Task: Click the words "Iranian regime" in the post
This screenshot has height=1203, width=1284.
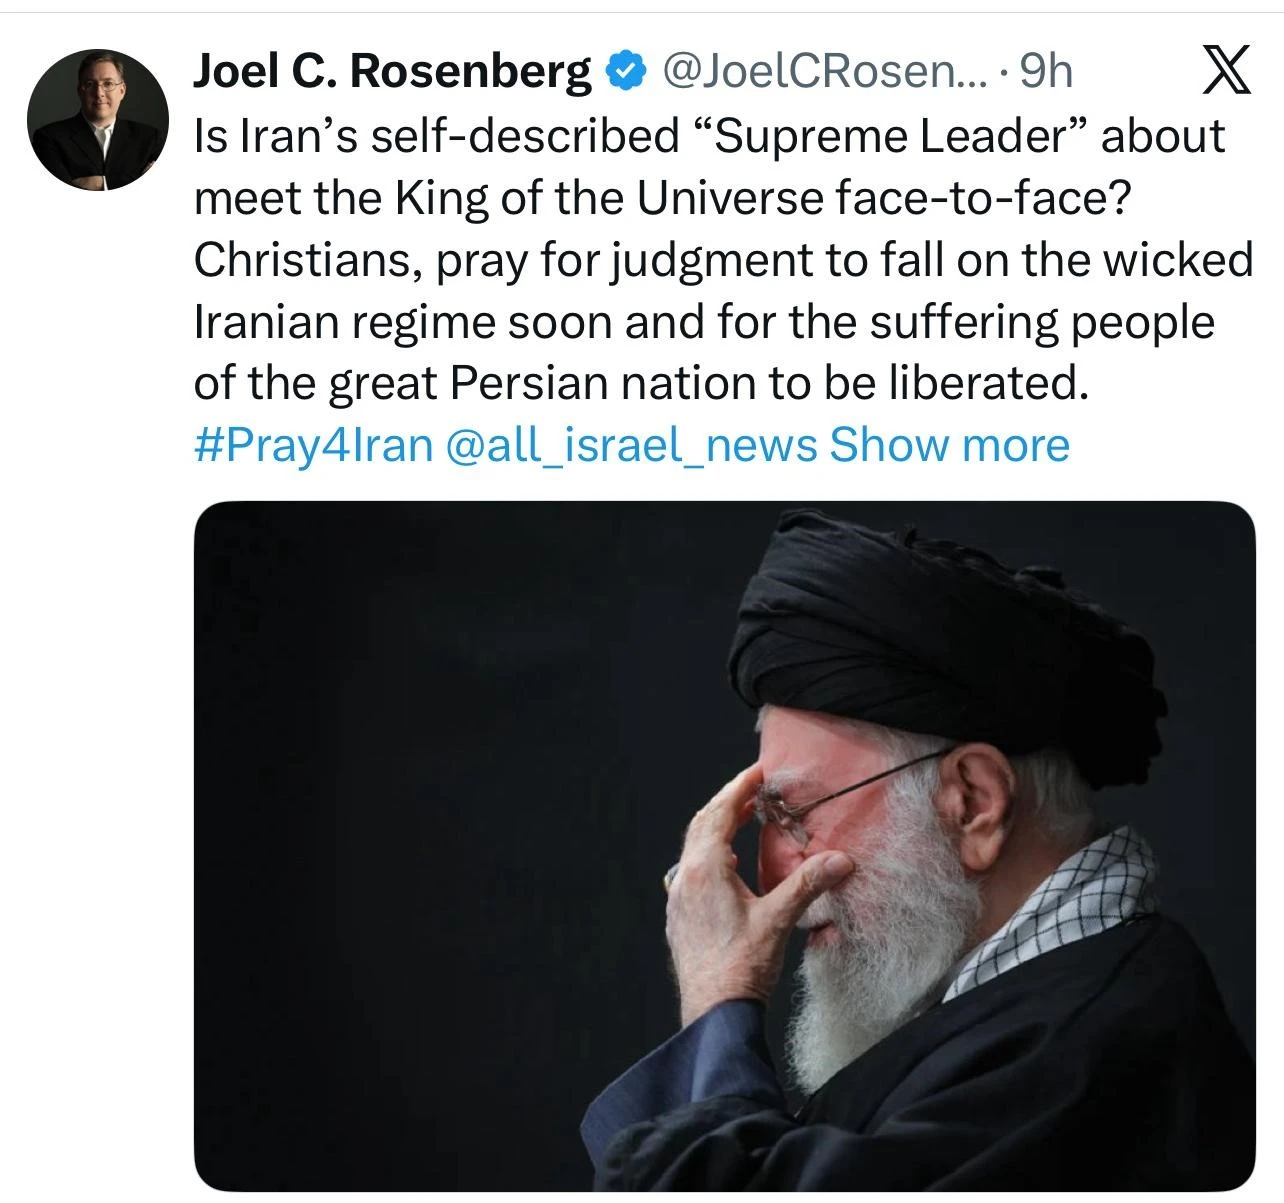Action: click(x=343, y=321)
